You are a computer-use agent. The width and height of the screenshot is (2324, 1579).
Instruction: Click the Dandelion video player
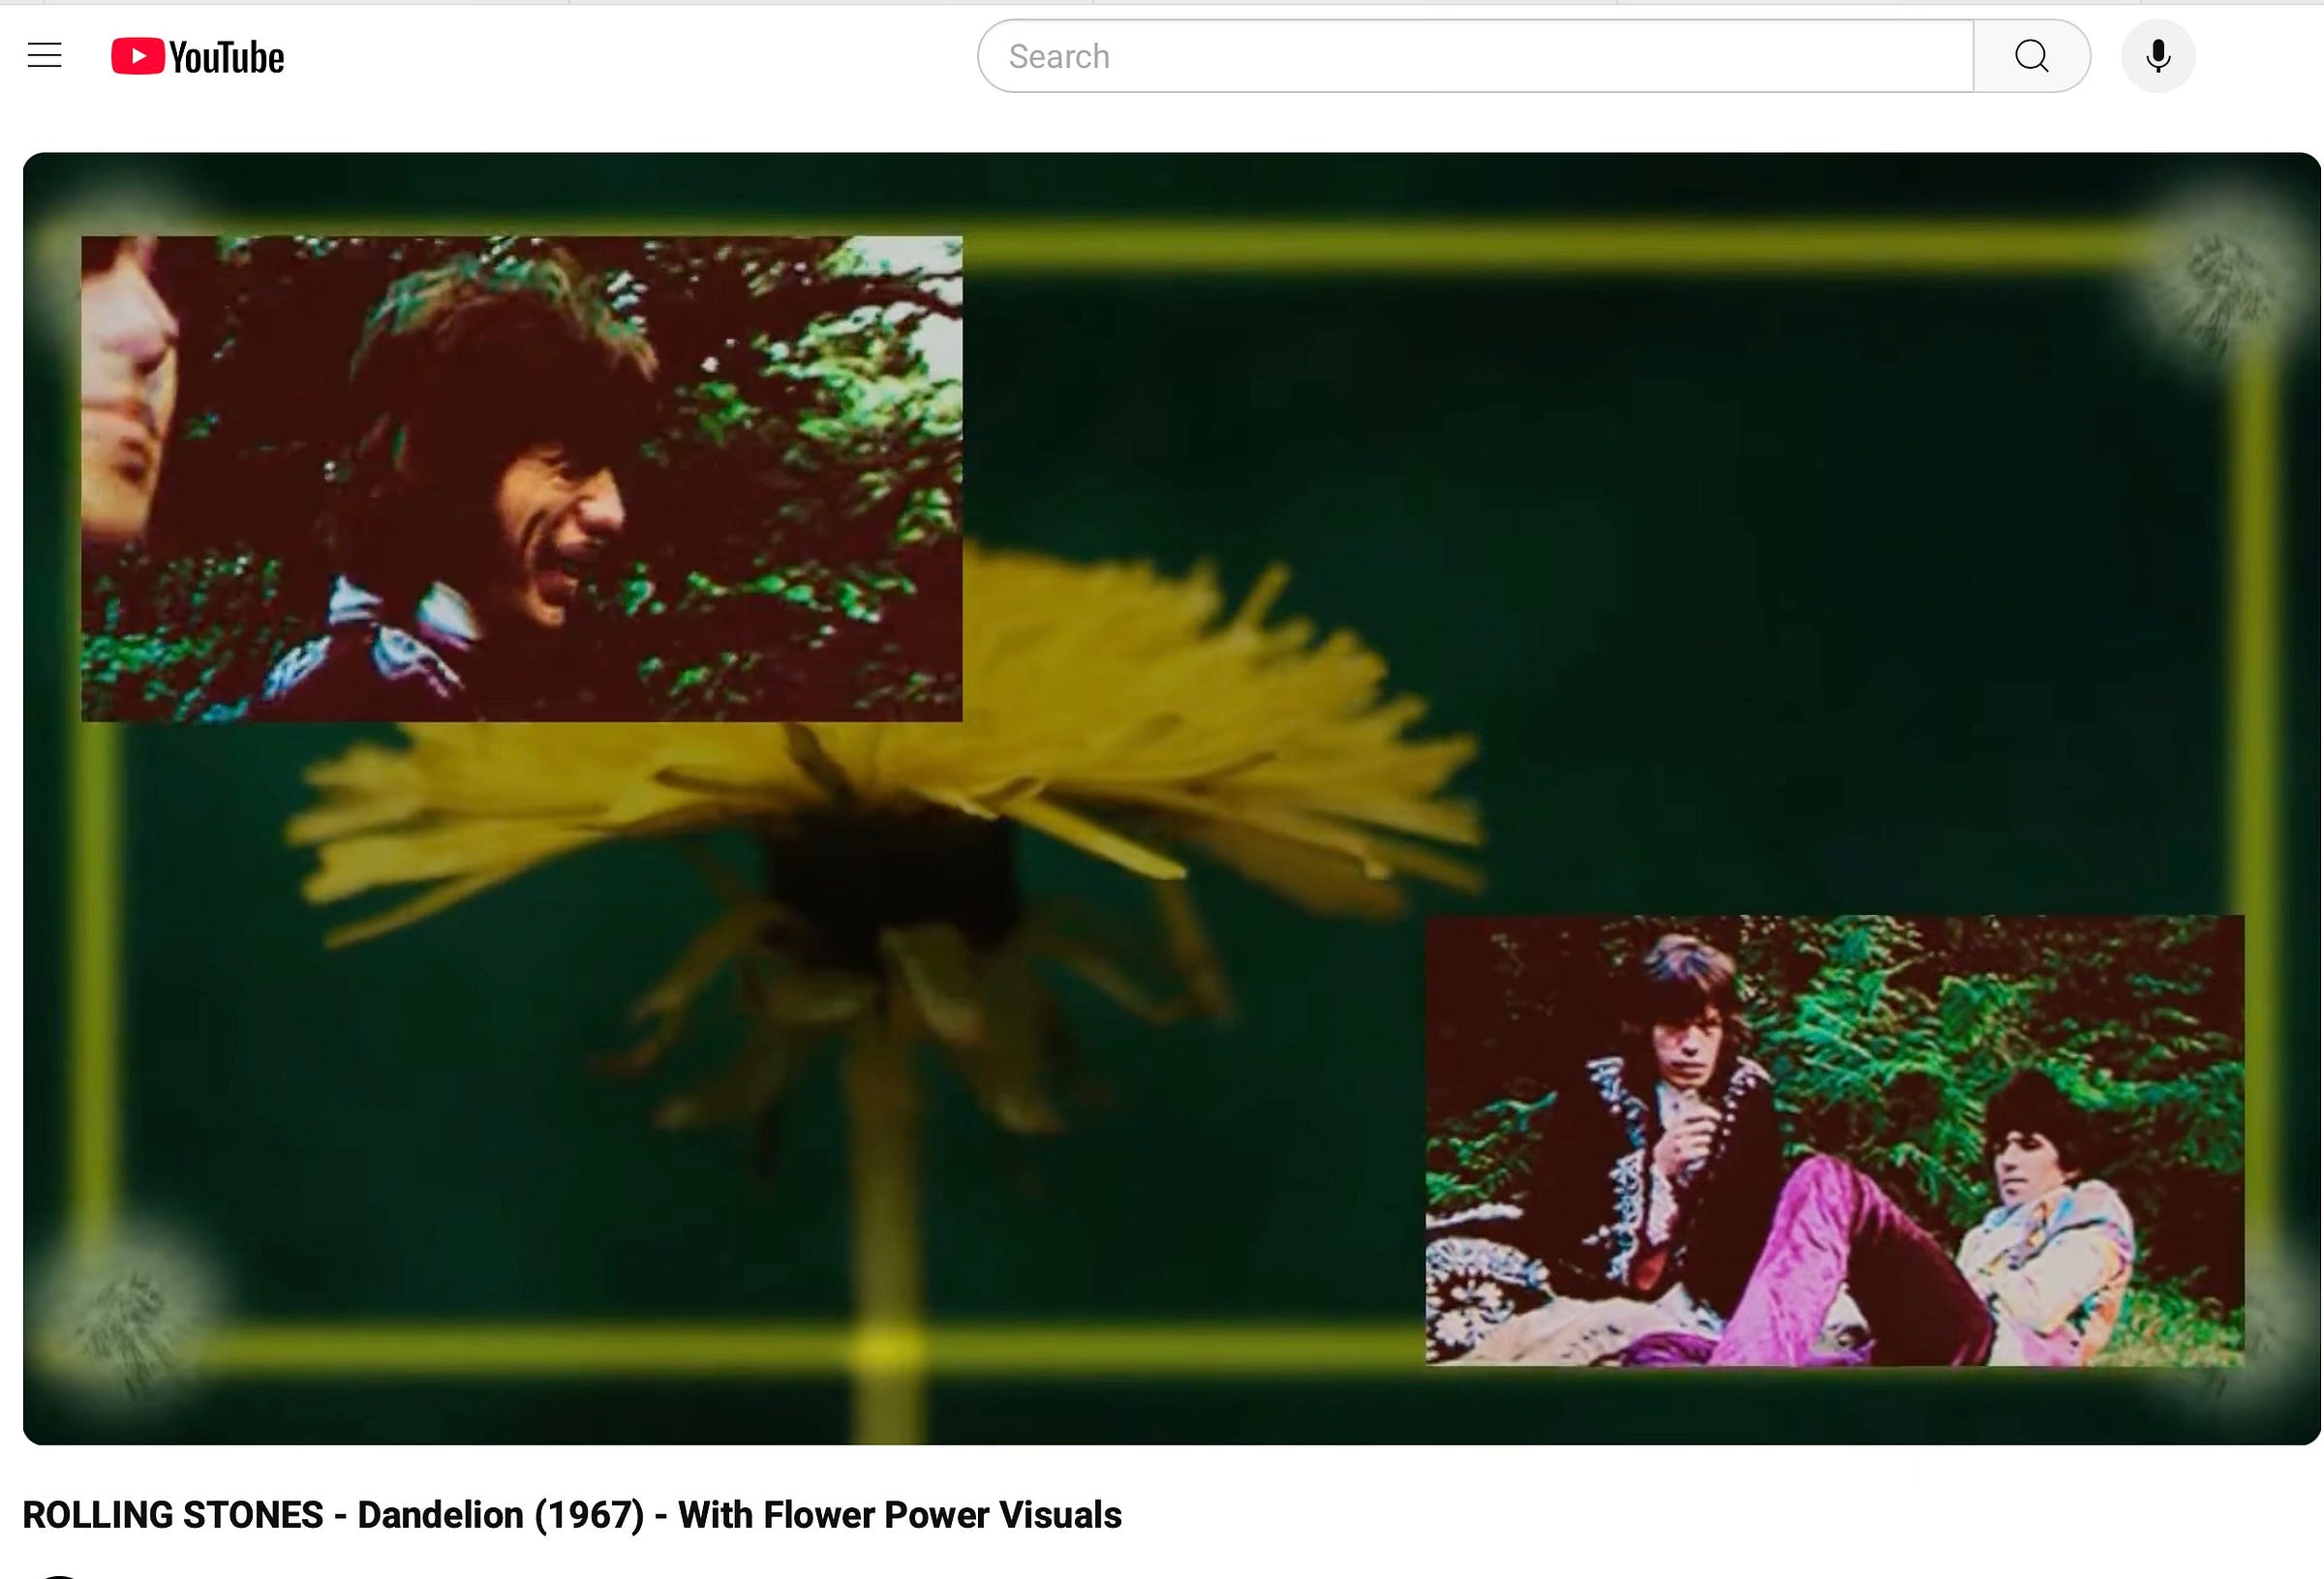(1171, 798)
